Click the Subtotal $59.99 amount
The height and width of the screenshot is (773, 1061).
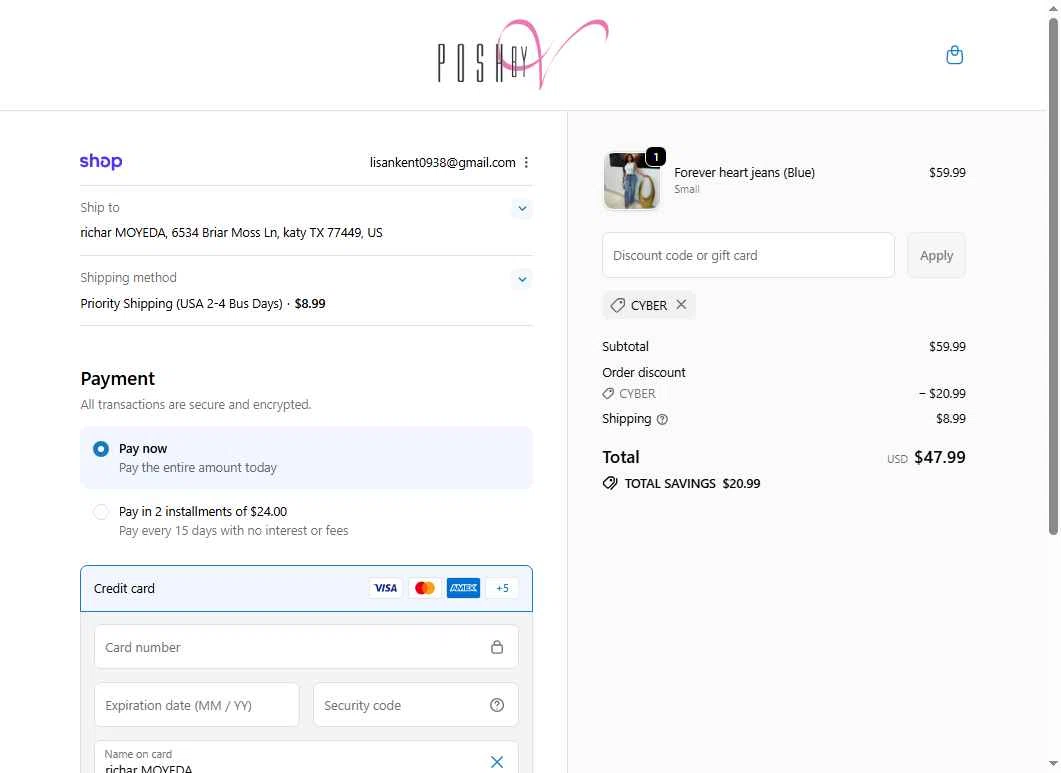pyautogui.click(x=947, y=347)
